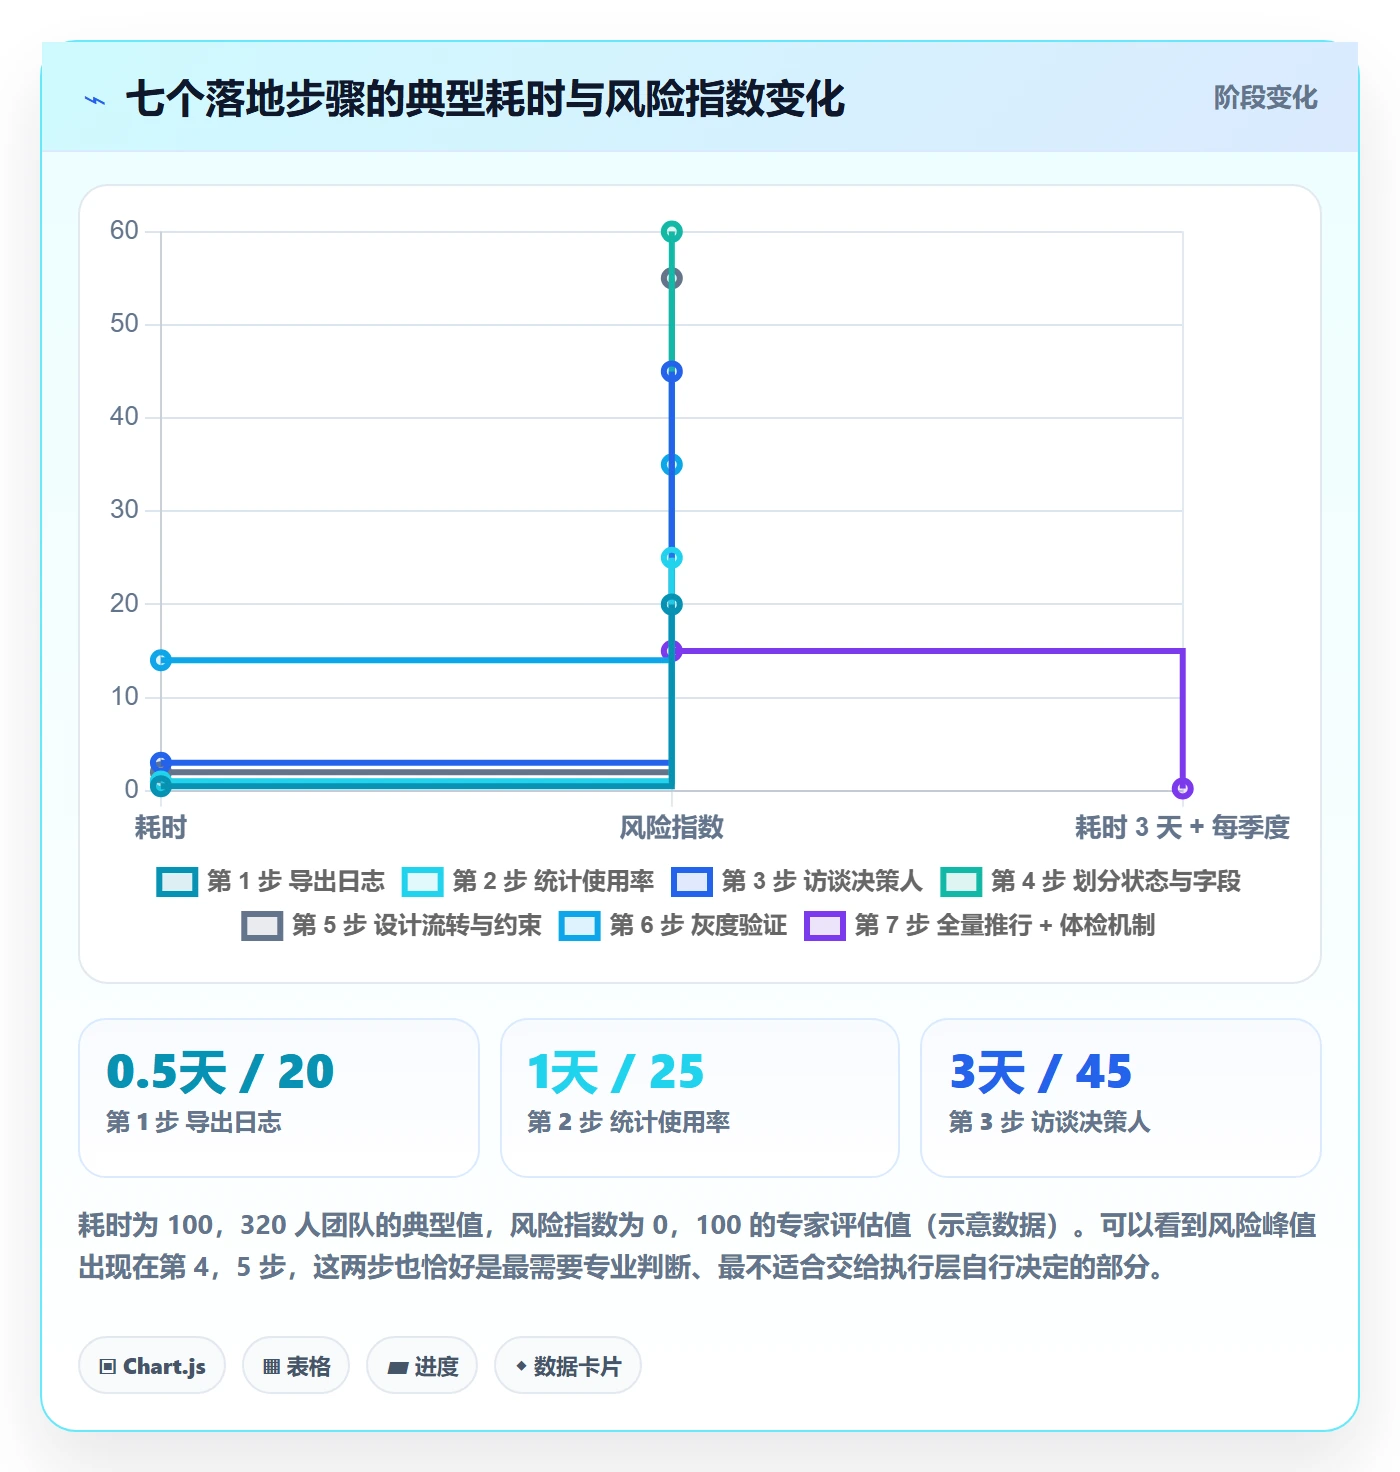Screen dimensions: 1400x1472
Task: Click the 数据卡片 tag
Action: [568, 1365]
